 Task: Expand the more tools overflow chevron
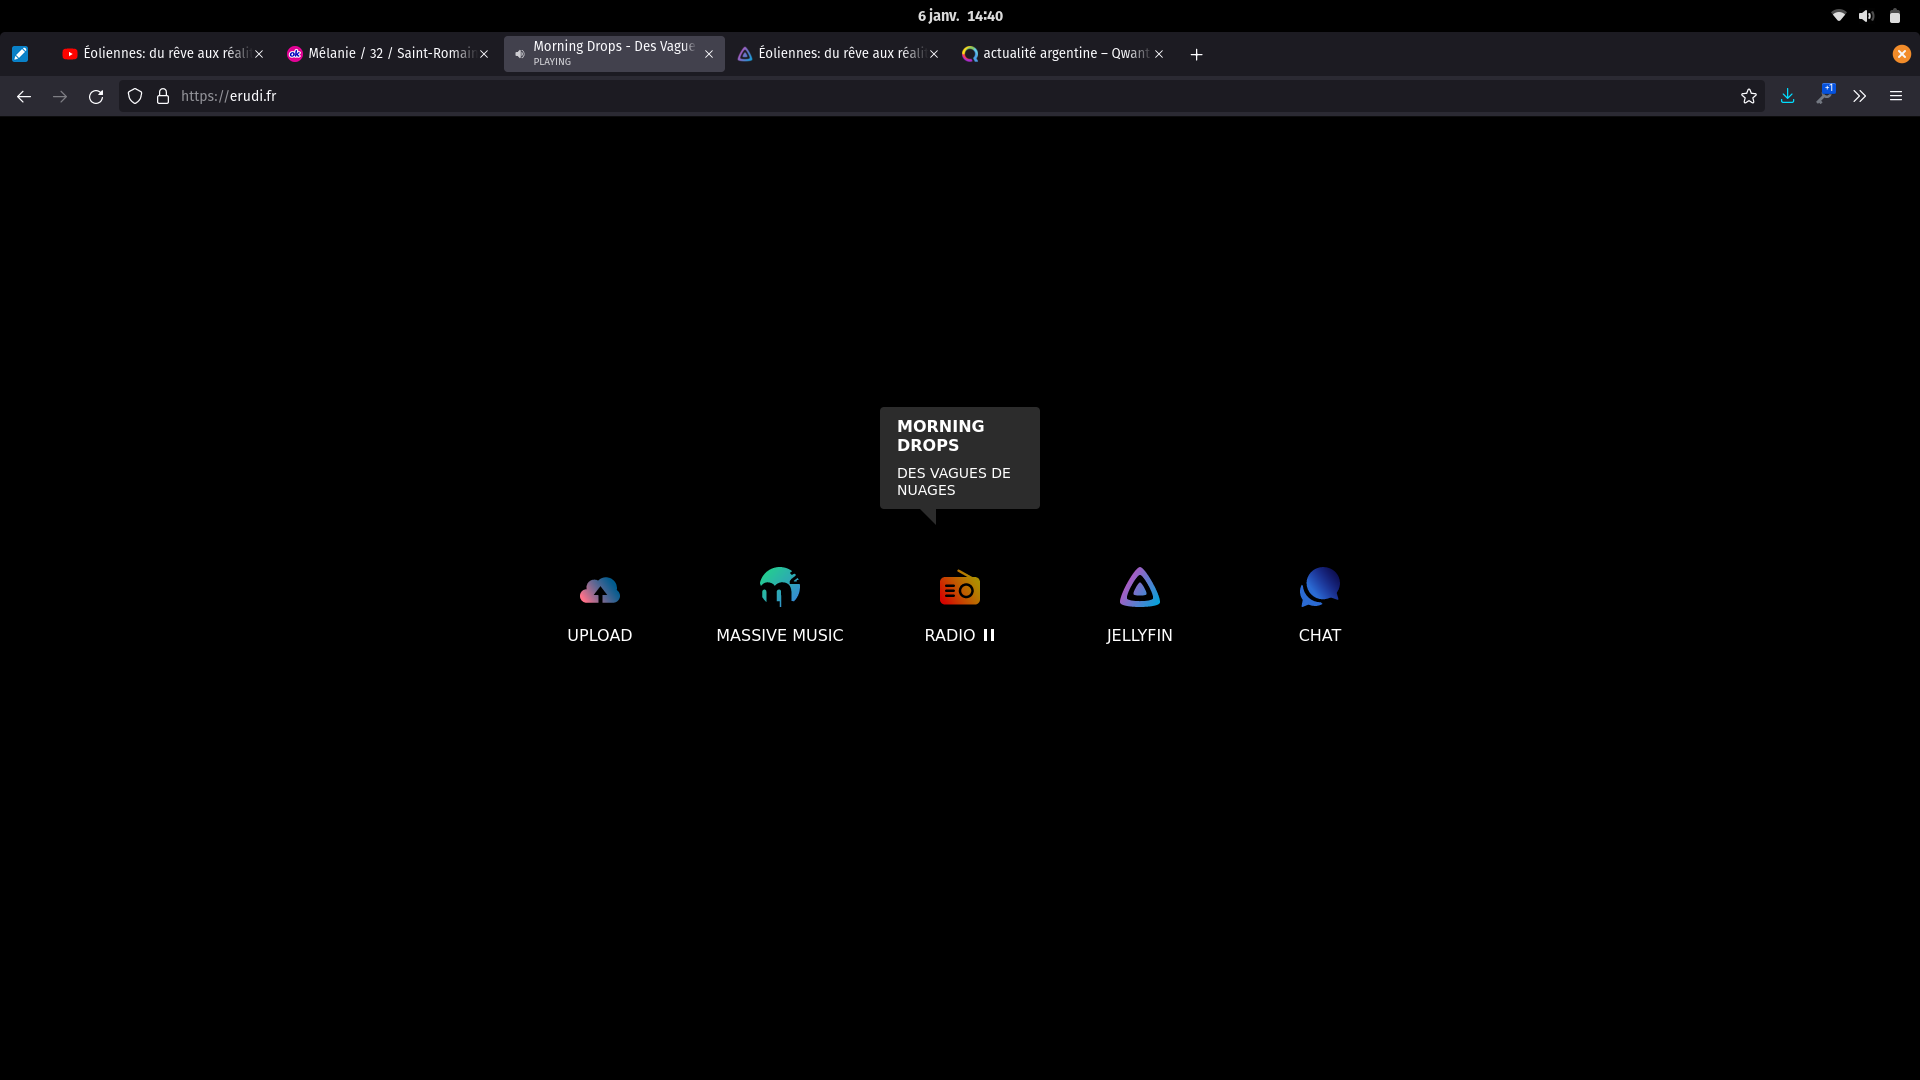pyautogui.click(x=1859, y=96)
